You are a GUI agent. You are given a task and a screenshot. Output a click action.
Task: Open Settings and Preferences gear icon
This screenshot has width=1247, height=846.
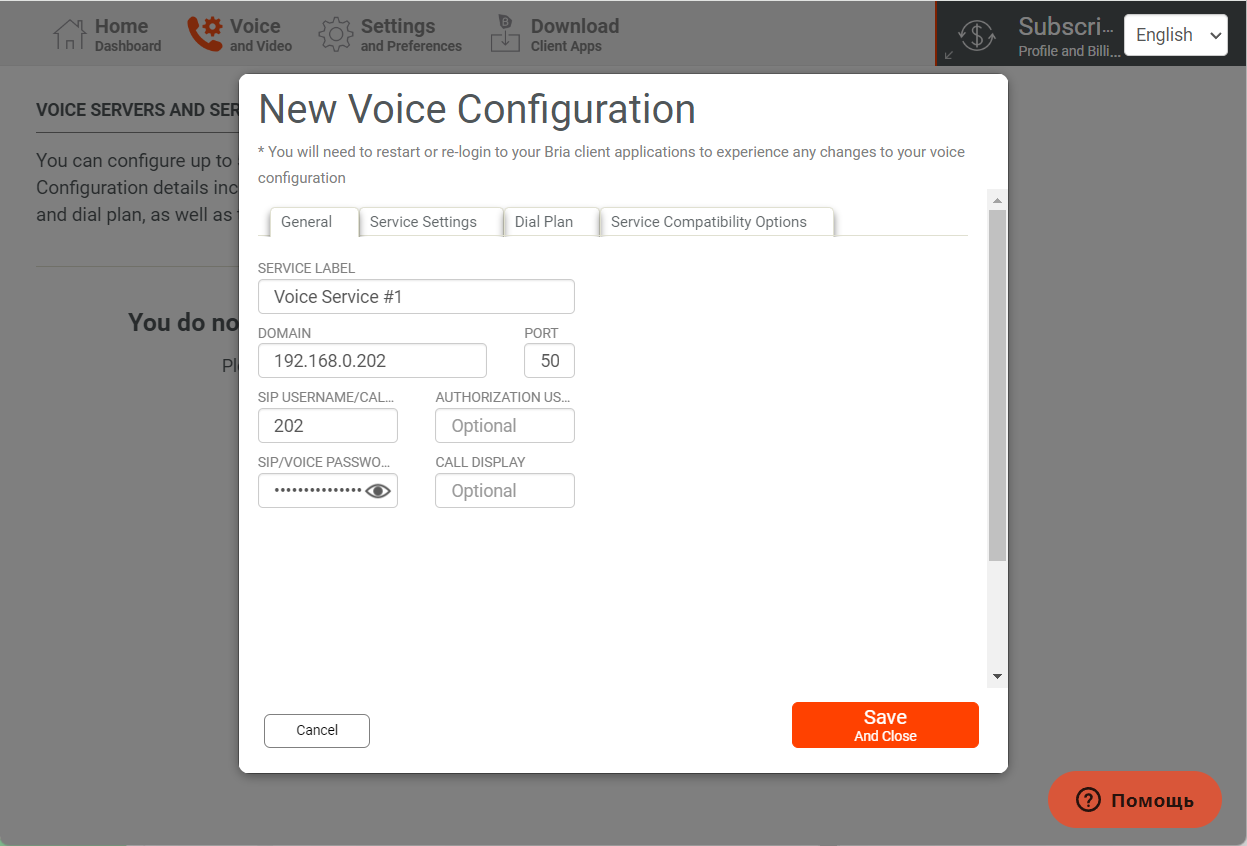(x=336, y=34)
